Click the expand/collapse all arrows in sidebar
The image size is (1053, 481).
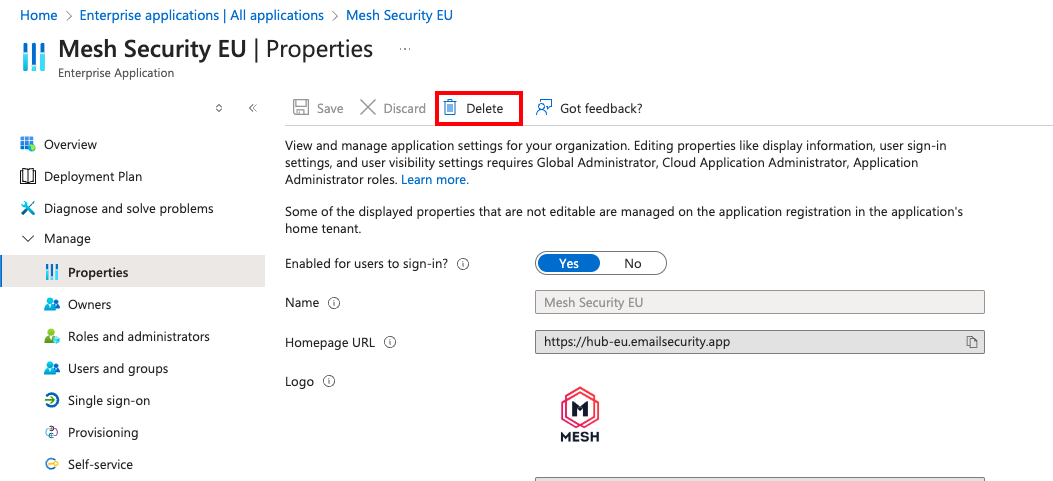219,108
